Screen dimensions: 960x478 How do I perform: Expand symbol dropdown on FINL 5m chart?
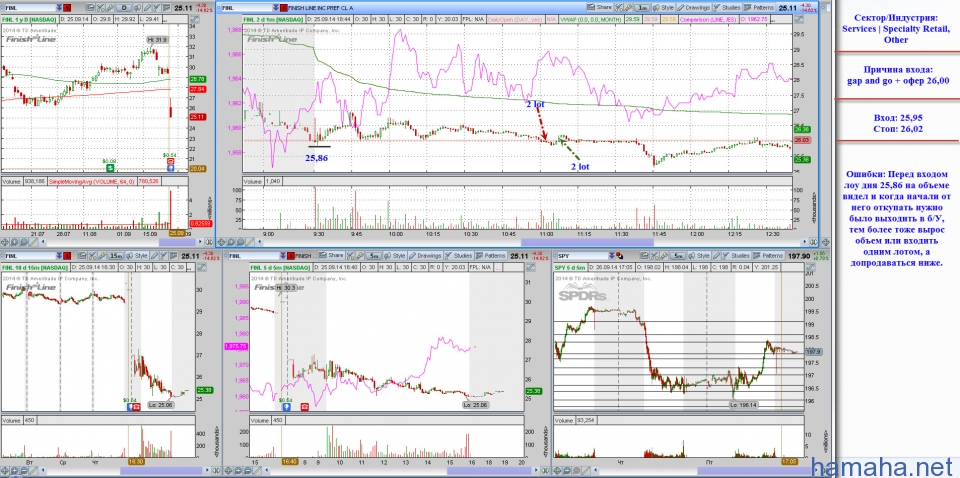(x=283, y=256)
